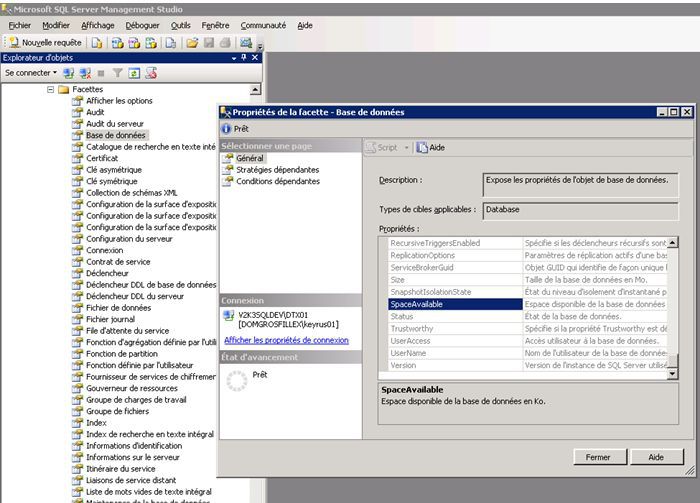700x503 pixels.
Task: Click the stop square icon in Explorateur
Action: click(x=101, y=73)
